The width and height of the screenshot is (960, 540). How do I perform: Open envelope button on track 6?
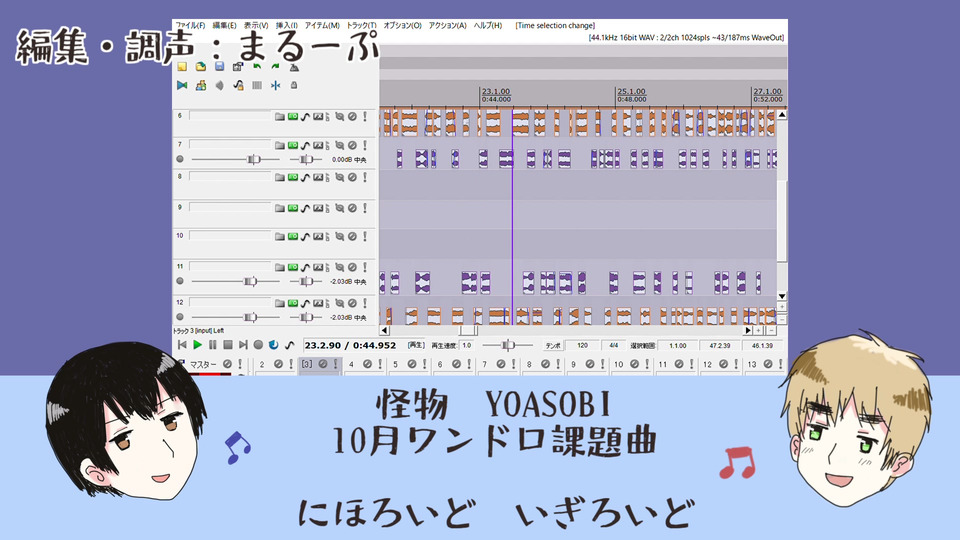tap(305, 116)
